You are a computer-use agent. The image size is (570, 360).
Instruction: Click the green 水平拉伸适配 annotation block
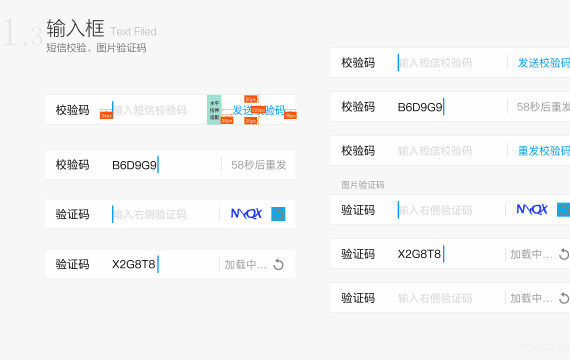click(x=214, y=110)
